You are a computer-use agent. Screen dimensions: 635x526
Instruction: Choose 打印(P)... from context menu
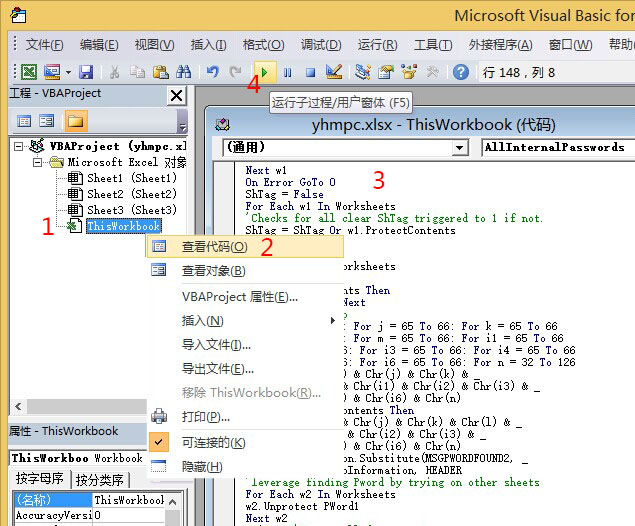[245, 416]
